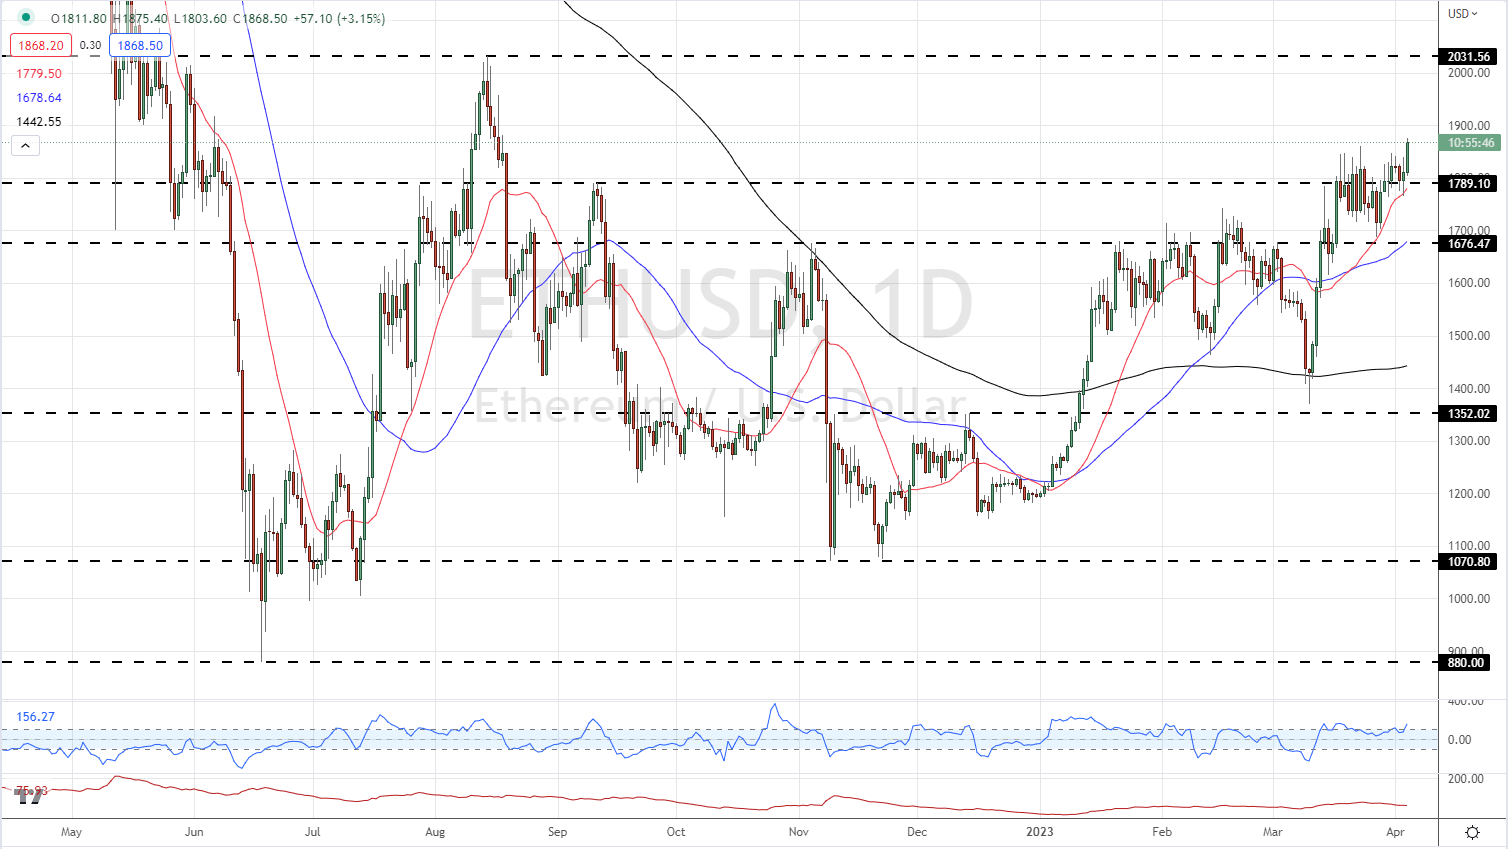The width and height of the screenshot is (1508, 849).
Task: Click the 1789.10 price level label
Action: (x=1469, y=183)
